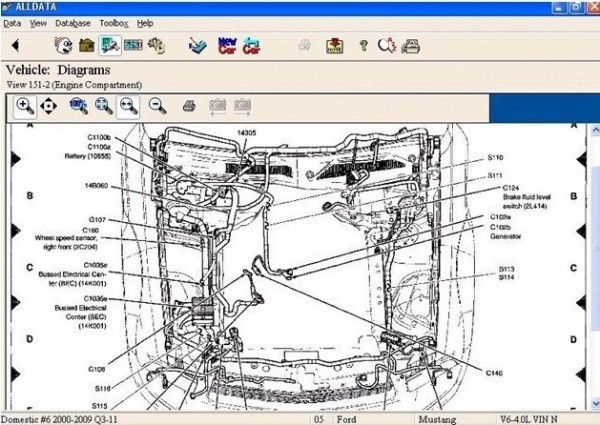Click the Zoom Out magnifier icon
This screenshot has width=600, height=425.
(x=157, y=105)
